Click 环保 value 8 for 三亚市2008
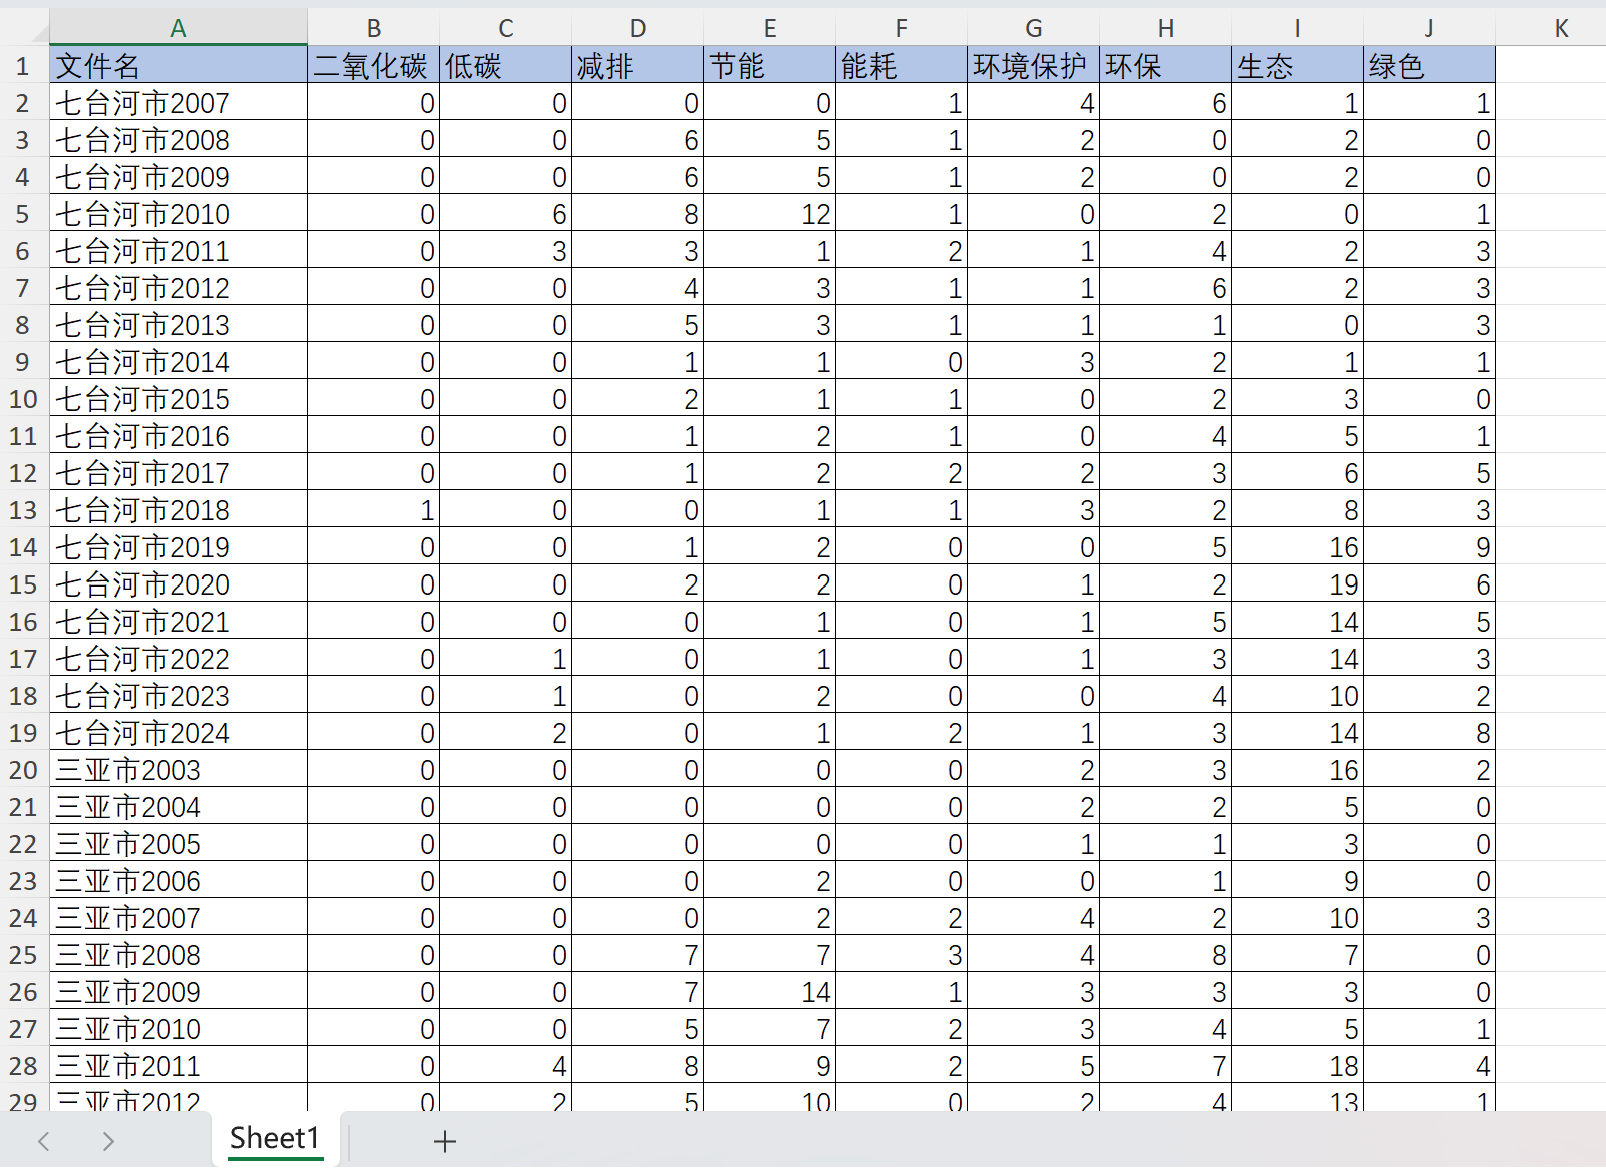Screen dimensions: 1606x1168 pyautogui.click(x=1165, y=955)
